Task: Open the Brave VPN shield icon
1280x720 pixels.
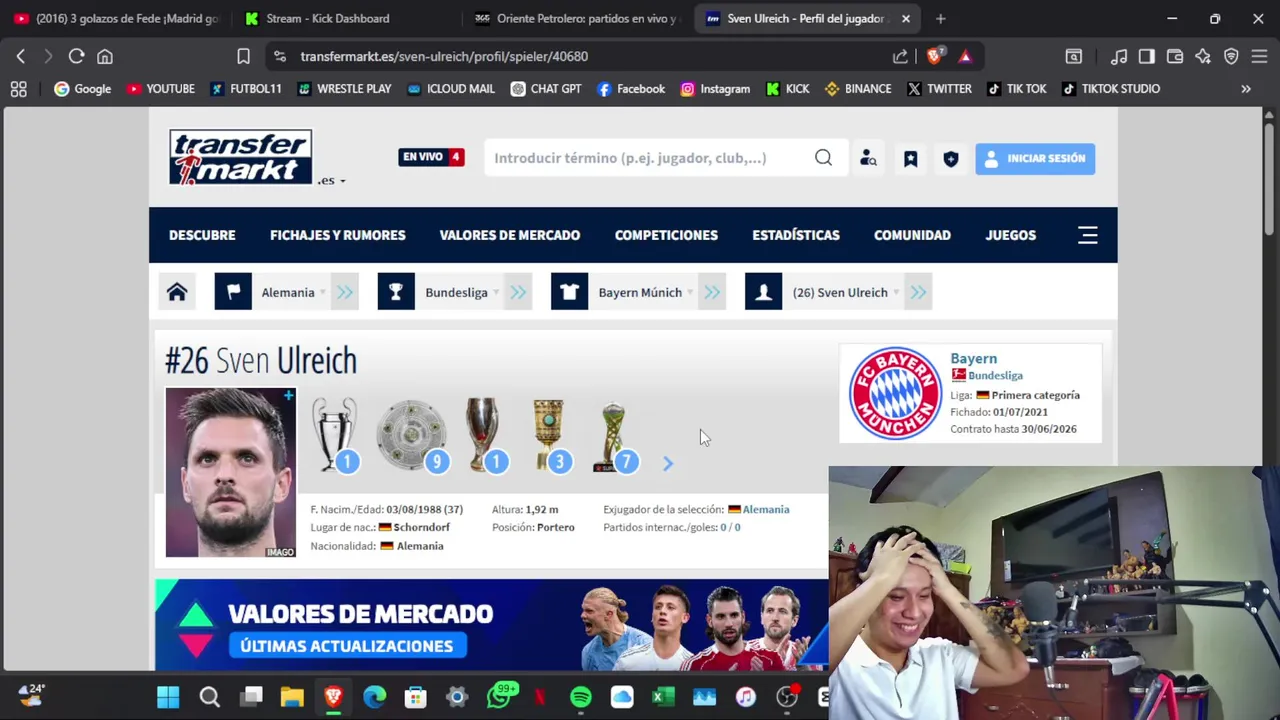Action: 1231,56
